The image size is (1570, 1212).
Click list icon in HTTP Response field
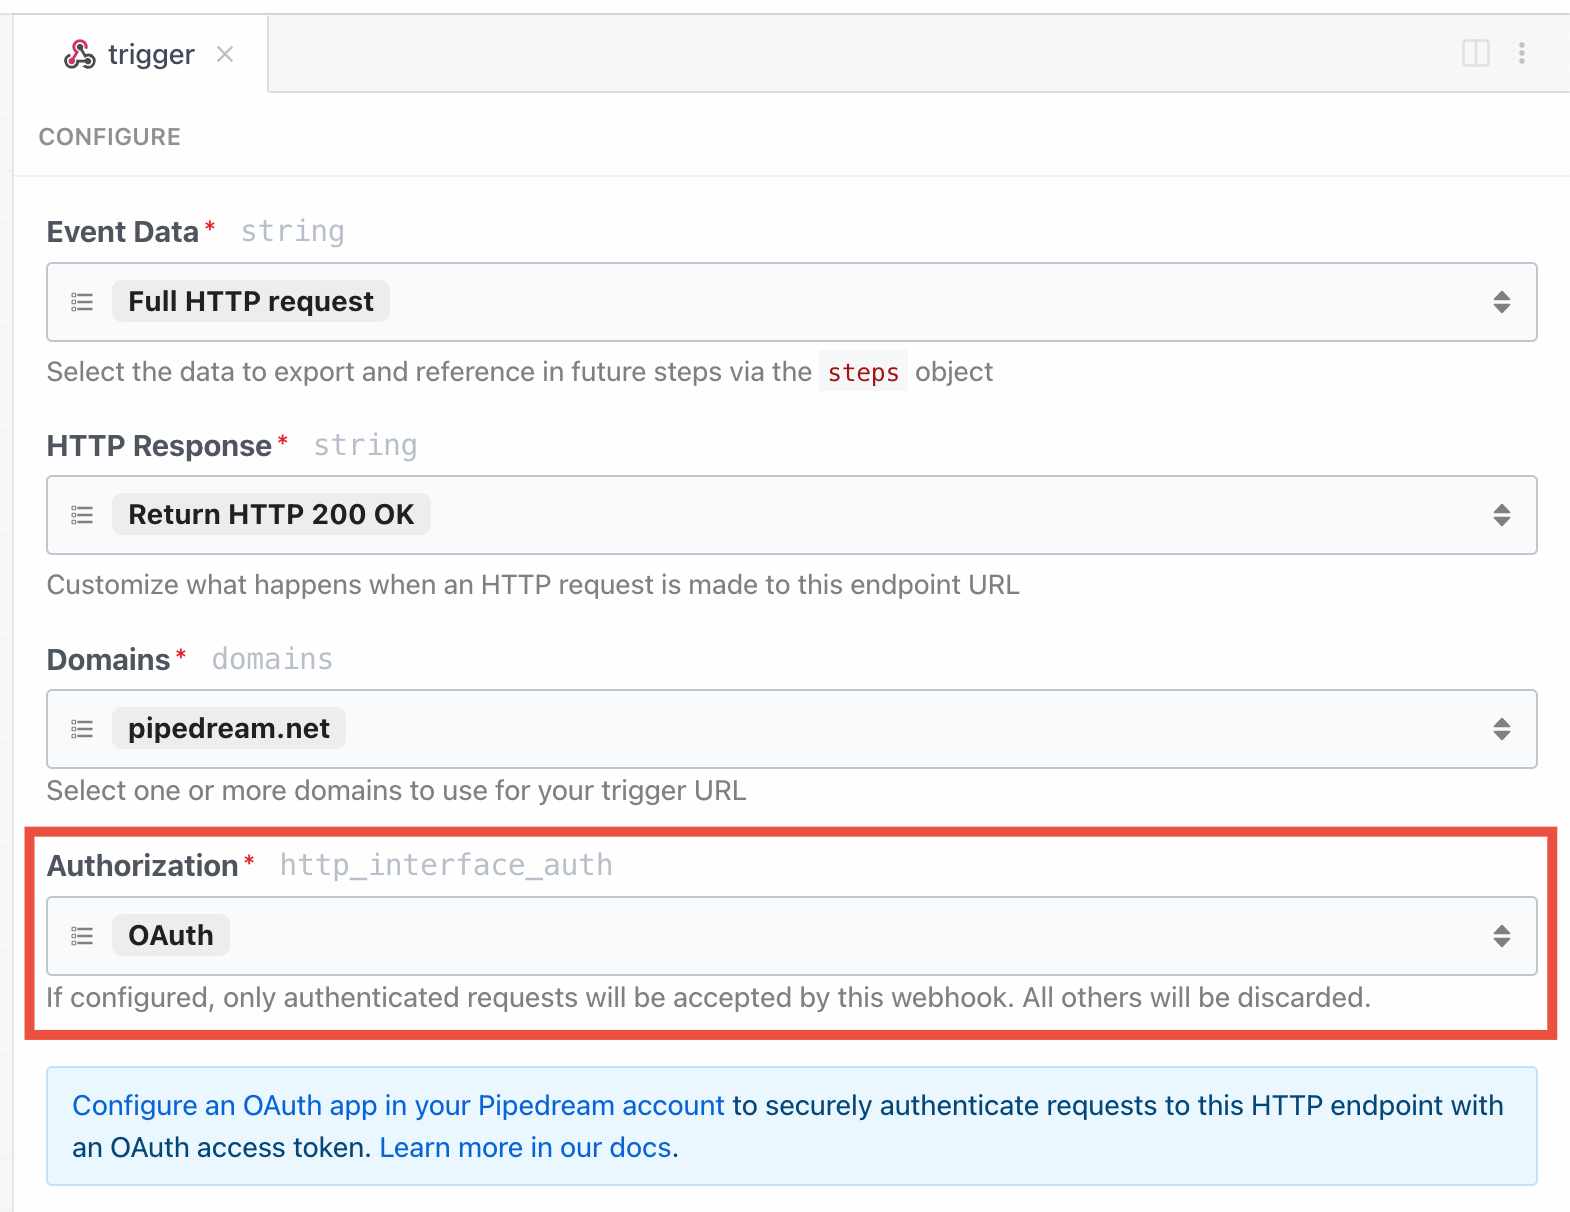pos(82,515)
